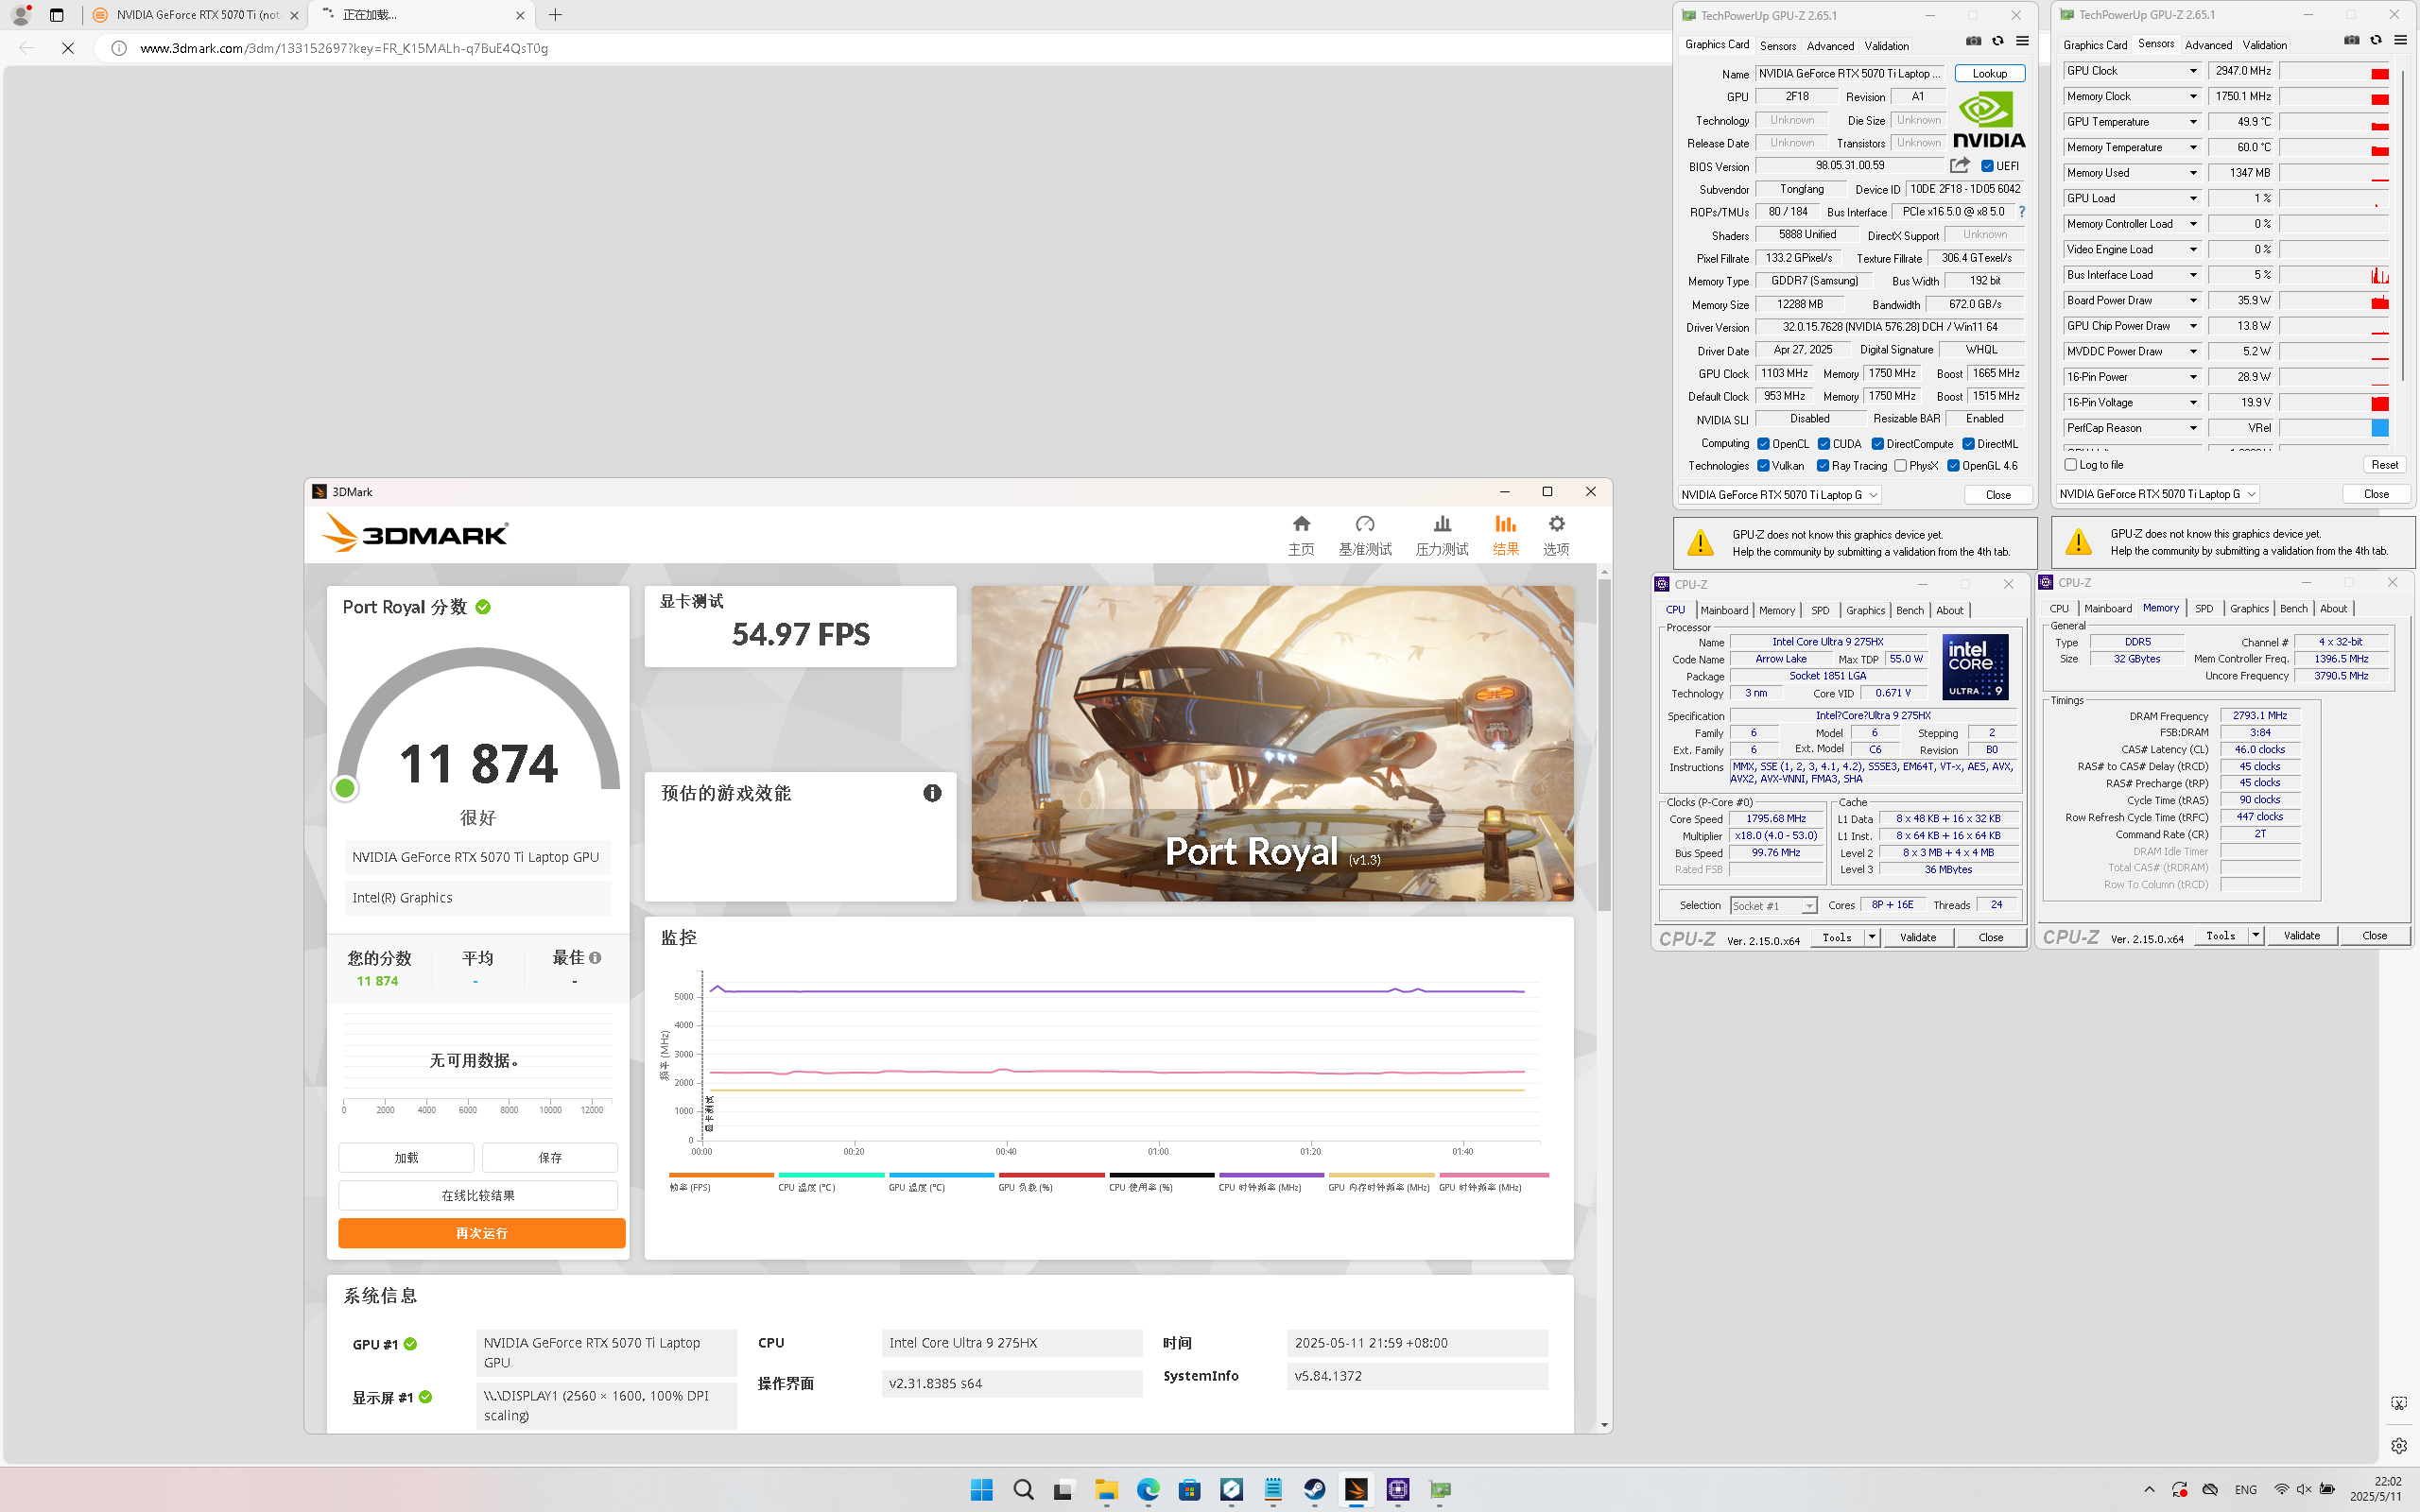This screenshot has width=2420, height=1512.
Task: Click the refresh icon in GPU-Z Sensors window
Action: [x=2376, y=40]
